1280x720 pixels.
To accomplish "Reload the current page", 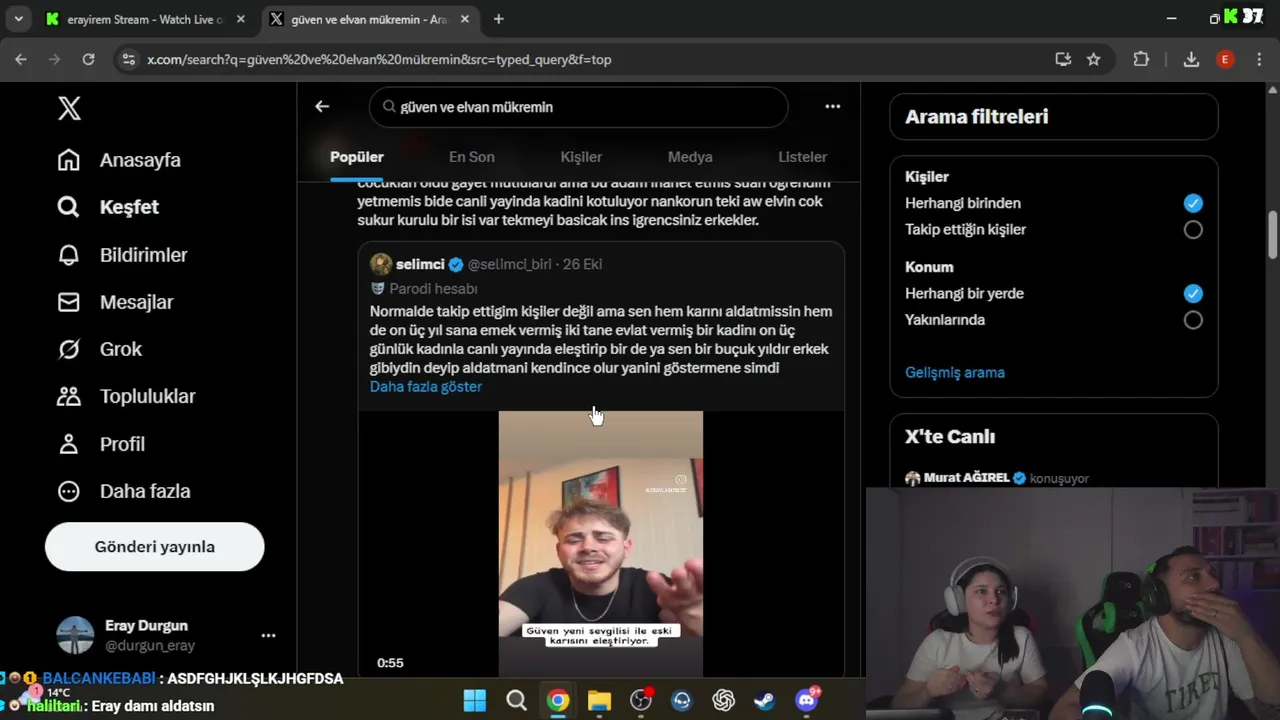I will (88, 59).
